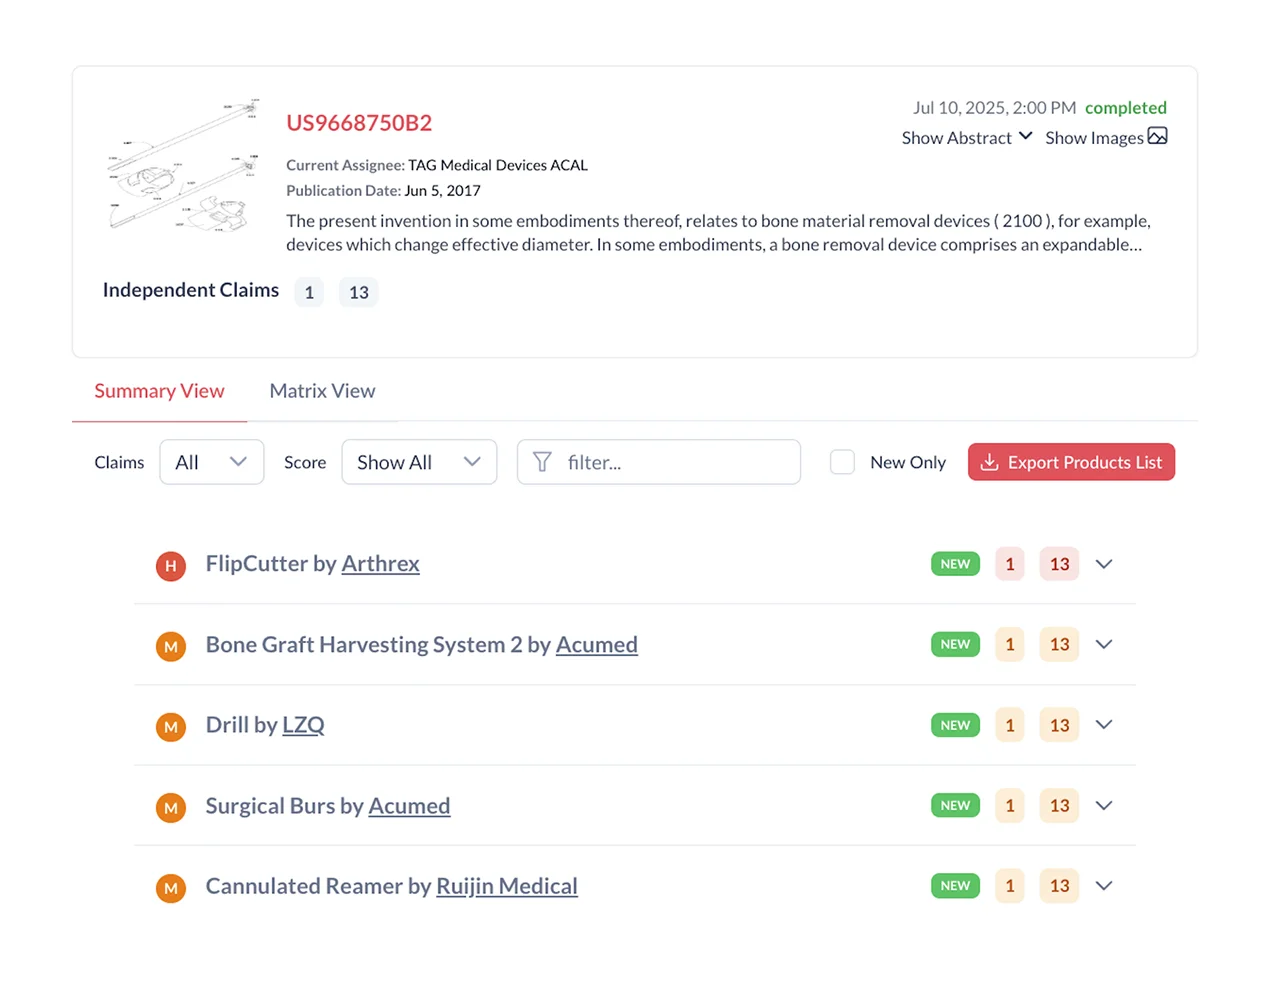The width and height of the screenshot is (1281, 984).
Task: Click M badge for Drill by LZQ
Action: pos(171,727)
